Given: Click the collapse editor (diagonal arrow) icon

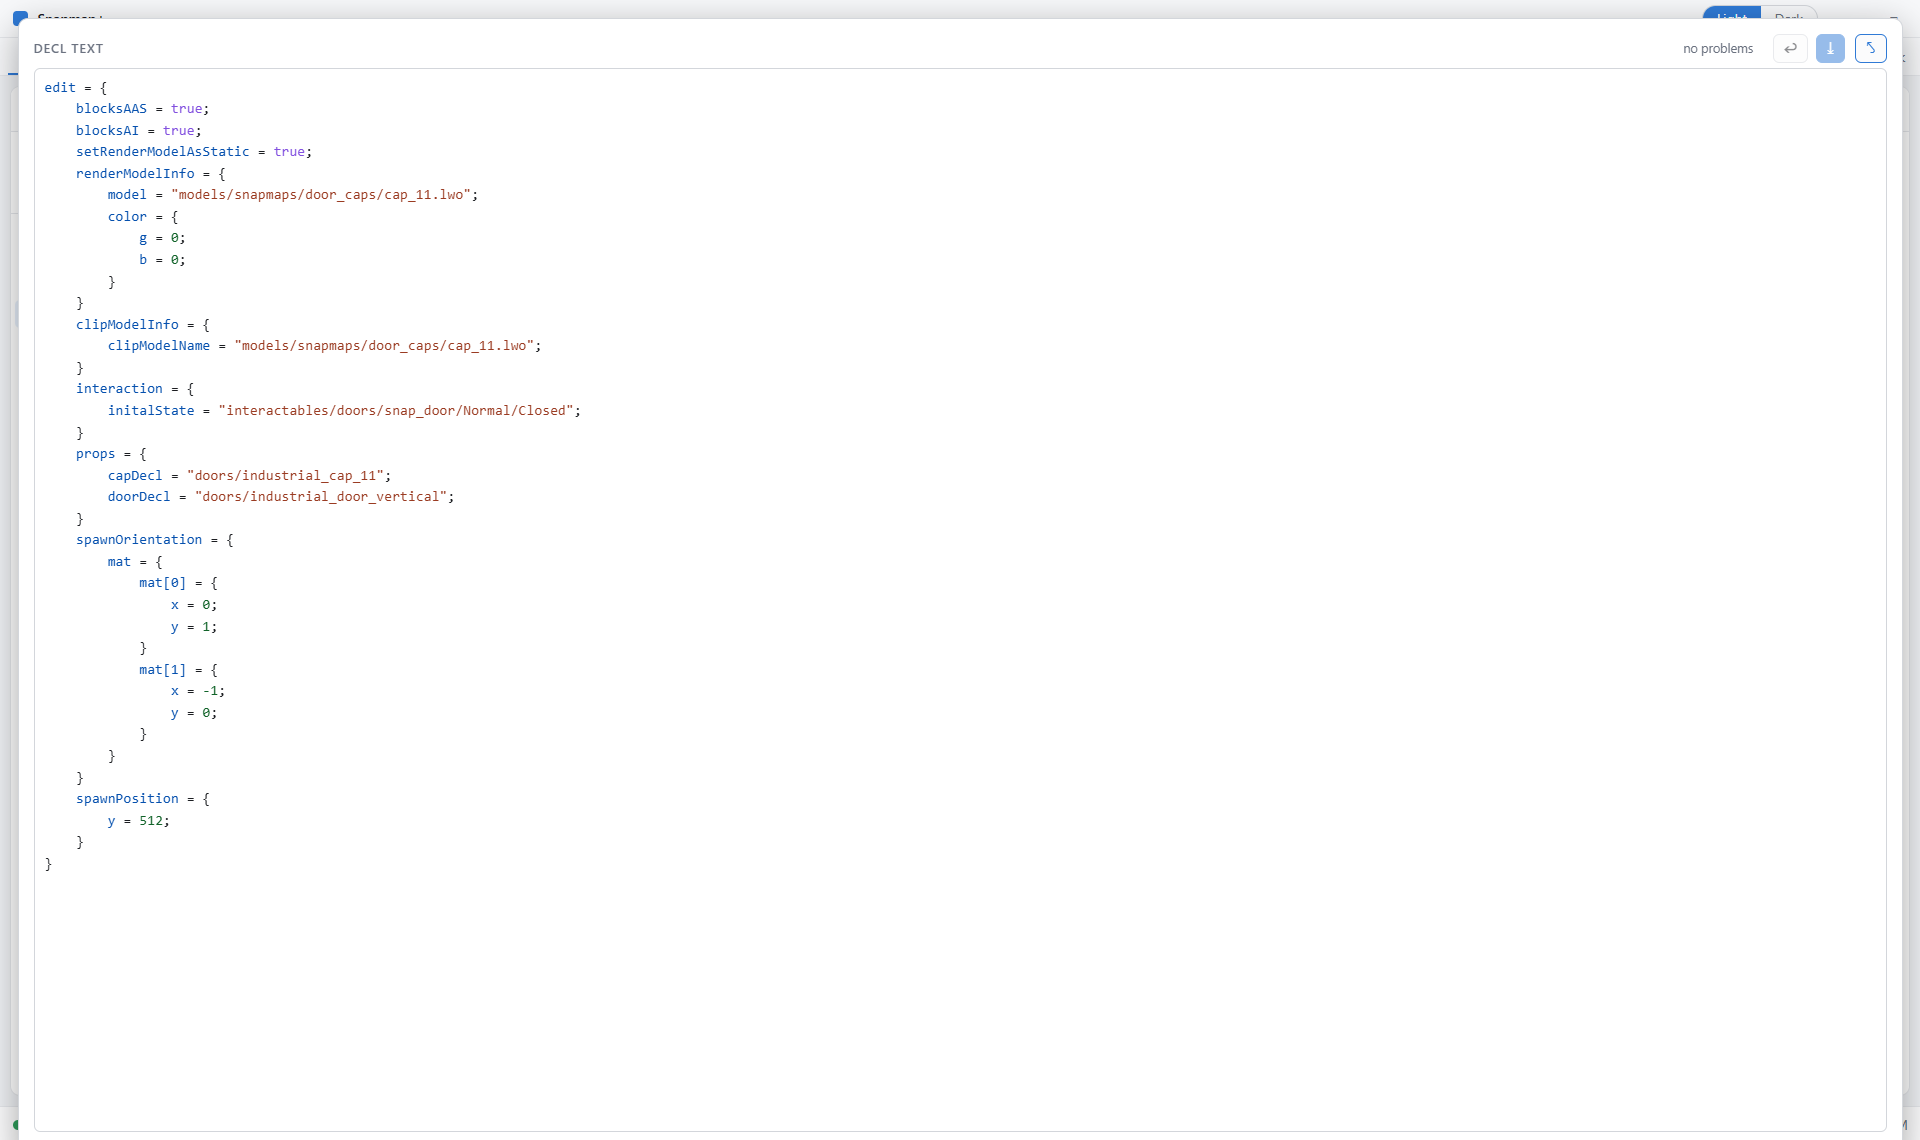Looking at the screenshot, I should pos(1870,48).
